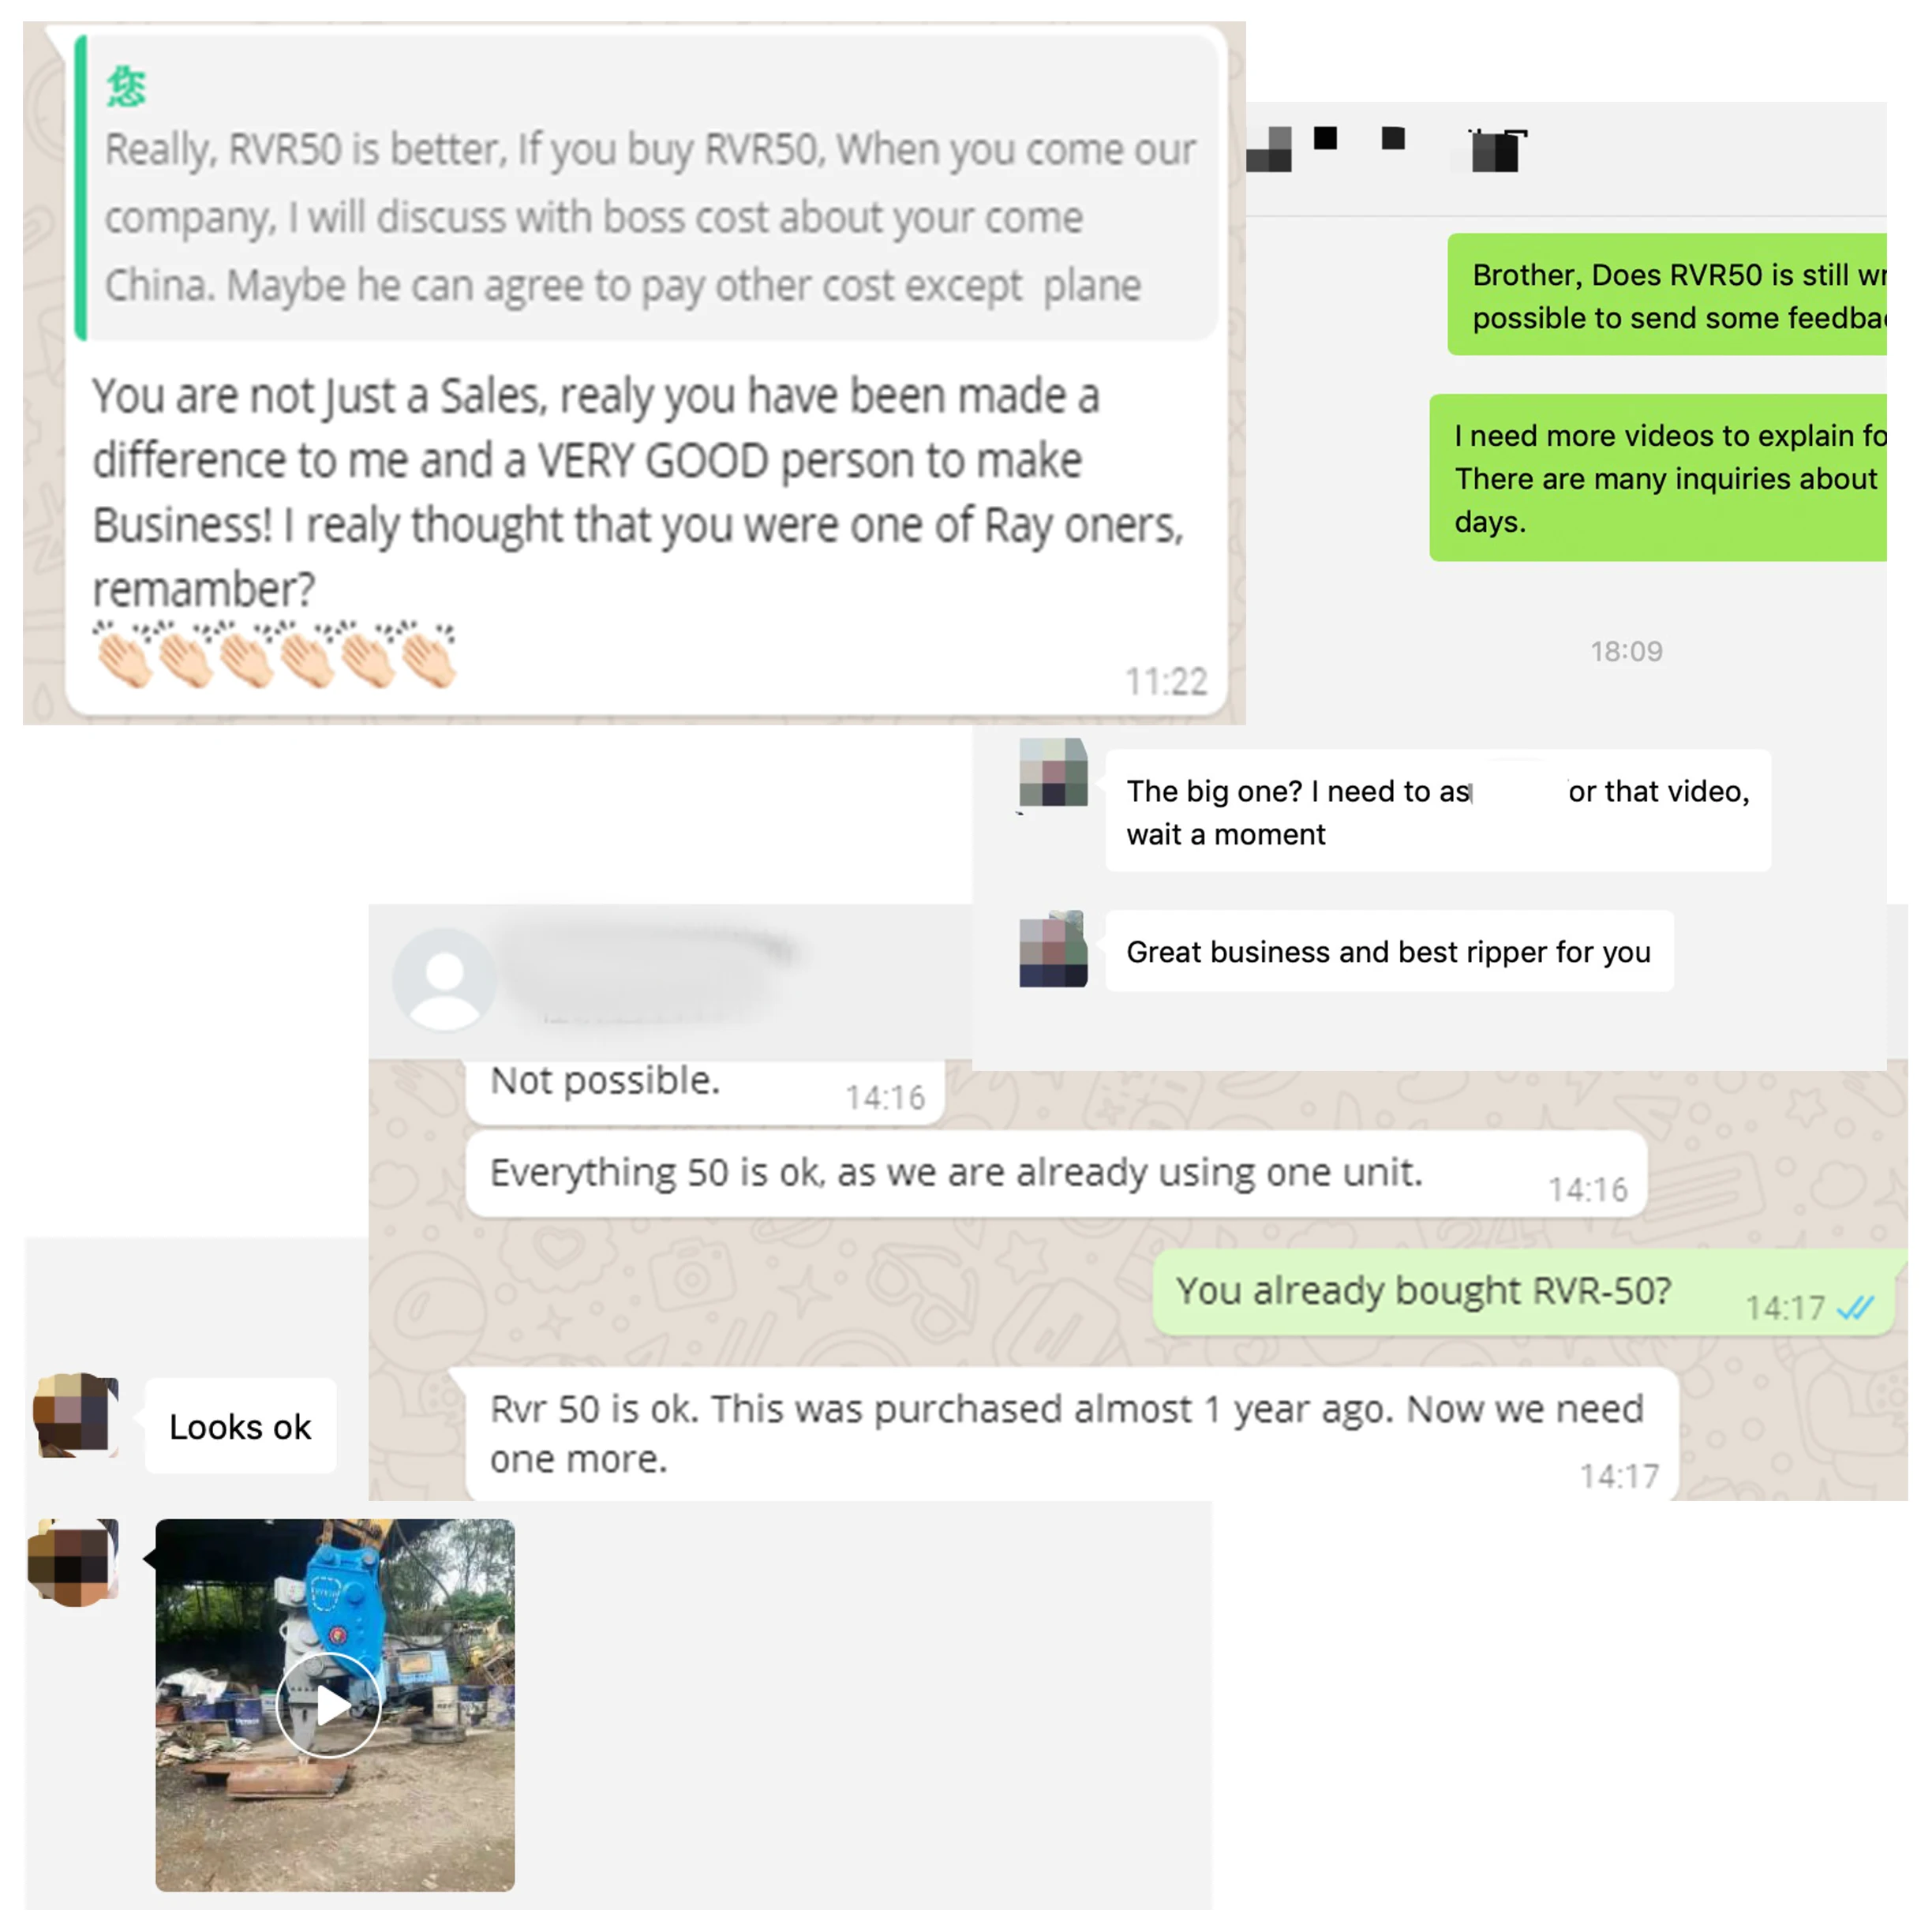1932x1932 pixels.
Task: Select the Great business and best ripper message
Action: point(1388,951)
